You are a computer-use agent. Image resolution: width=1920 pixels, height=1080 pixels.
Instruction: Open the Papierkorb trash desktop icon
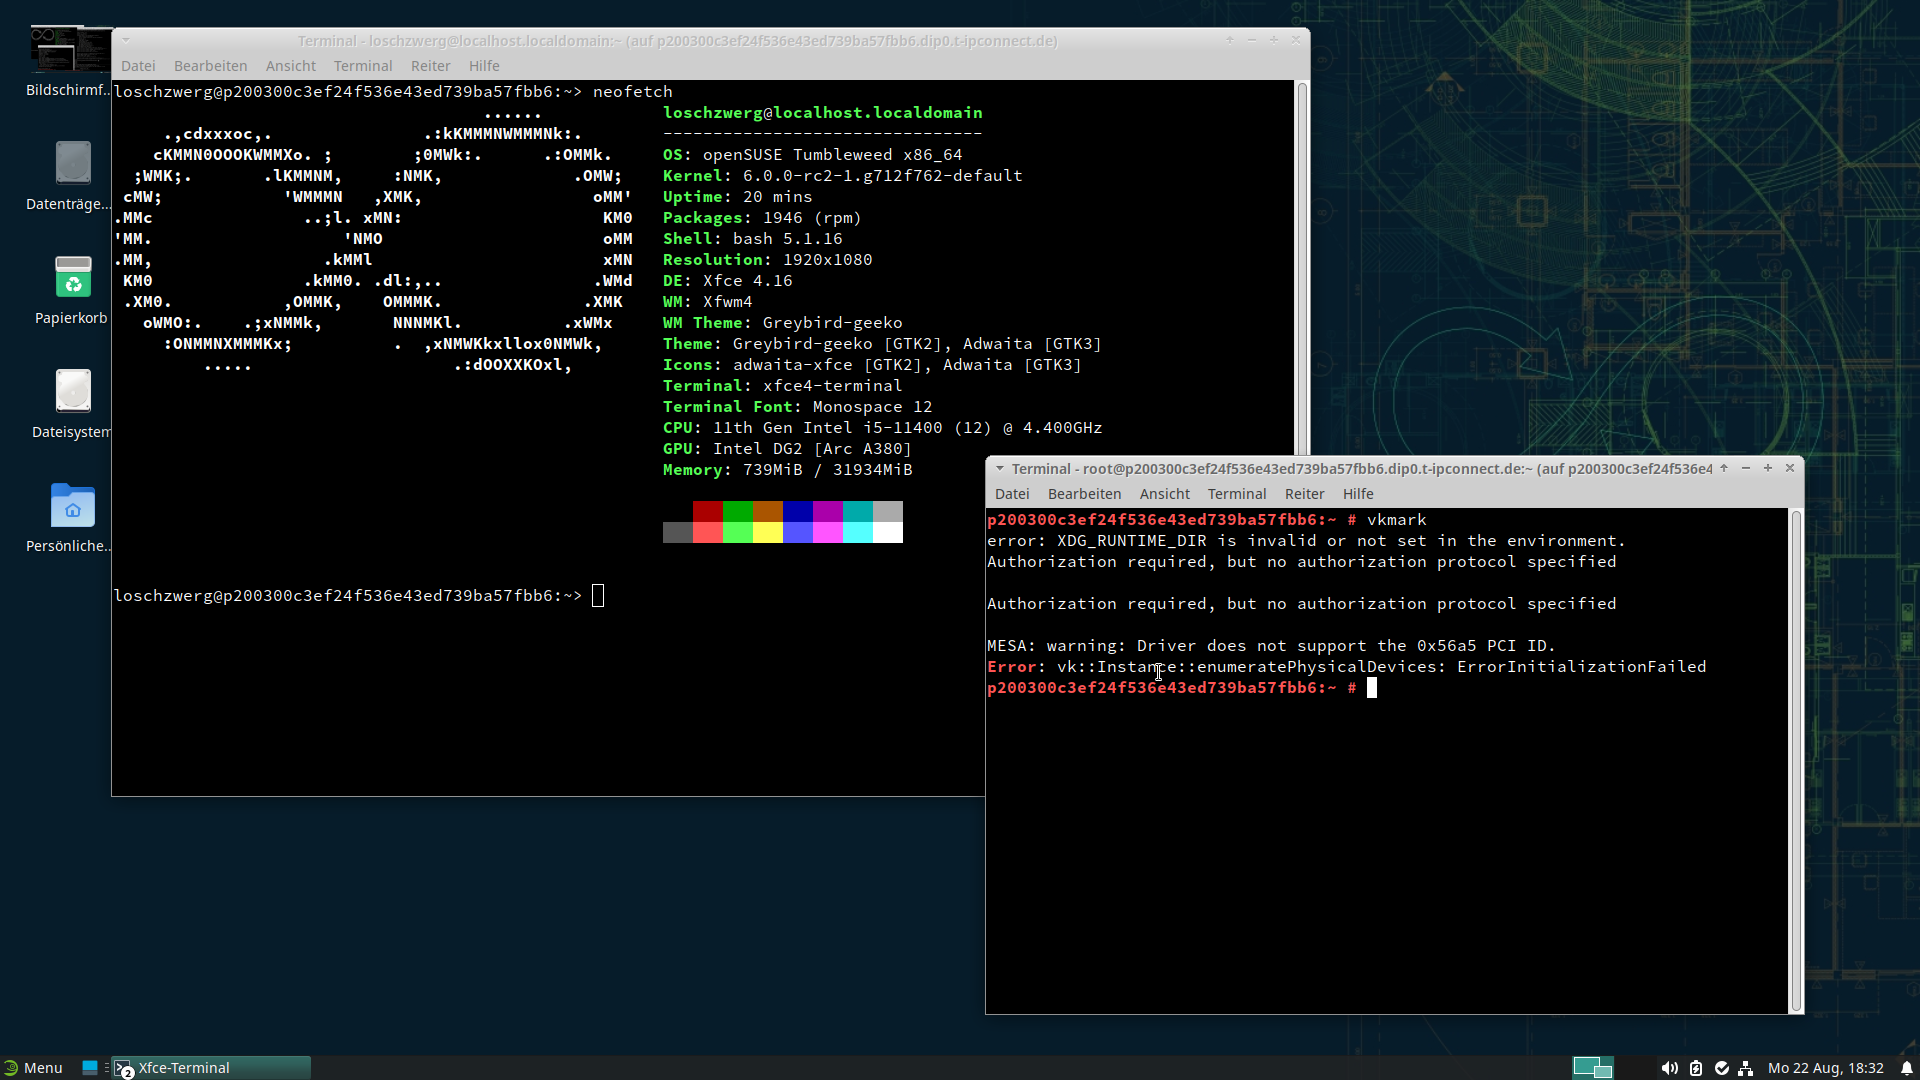tap(72, 278)
